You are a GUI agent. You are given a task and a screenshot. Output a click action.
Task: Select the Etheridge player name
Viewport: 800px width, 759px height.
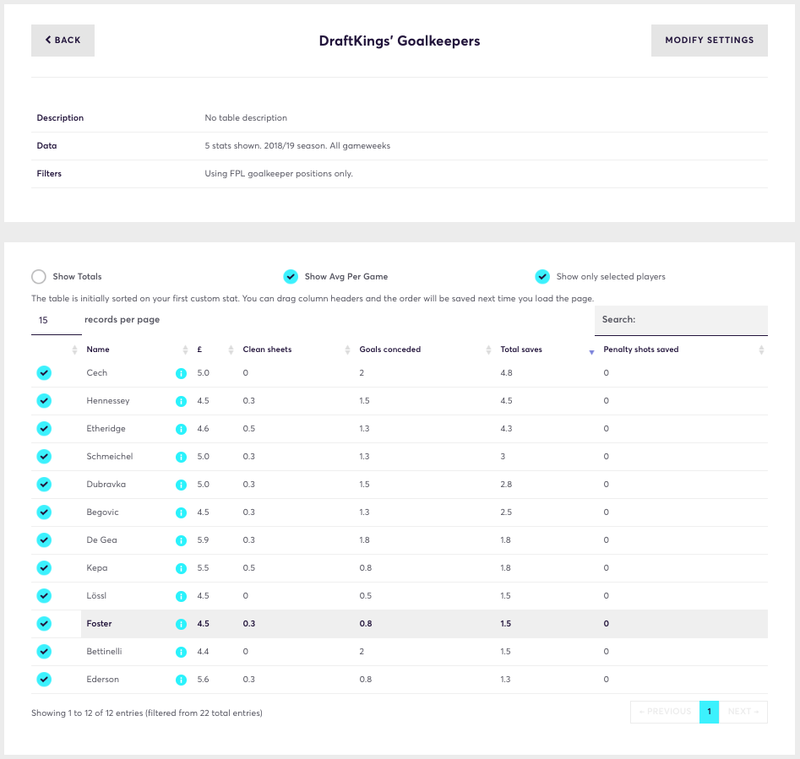coord(106,428)
